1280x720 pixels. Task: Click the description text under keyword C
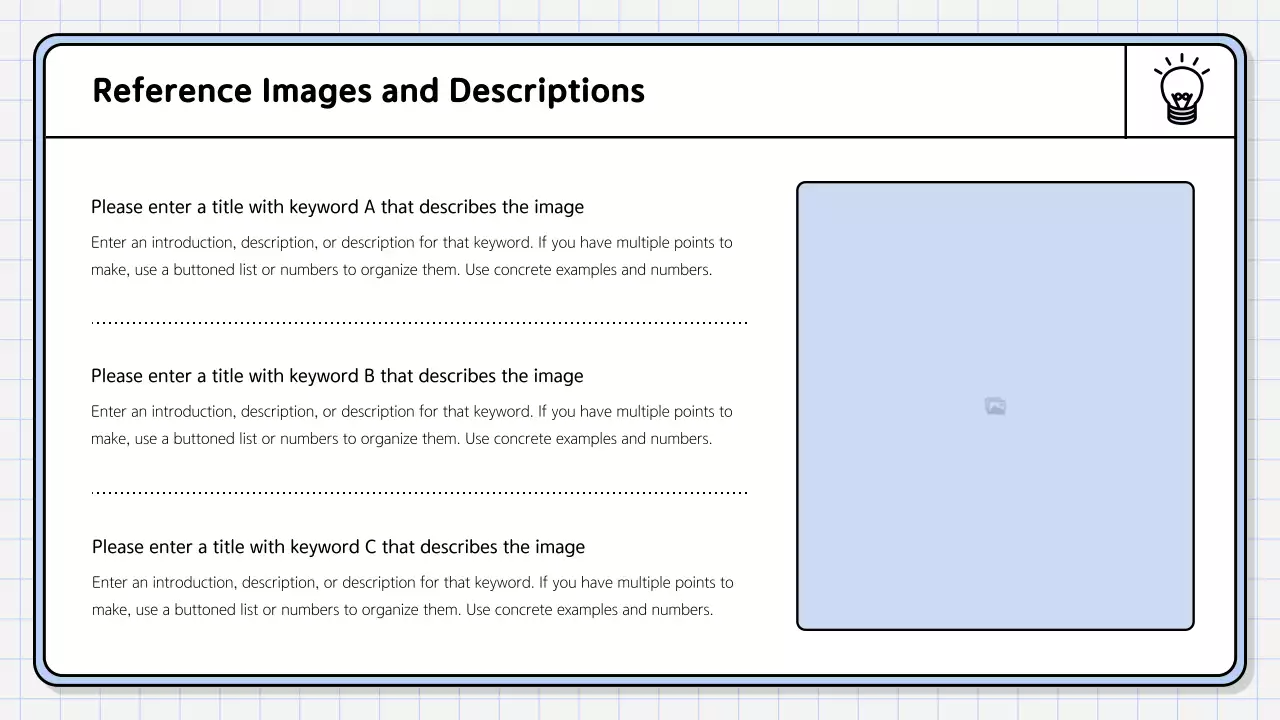tap(412, 595)
